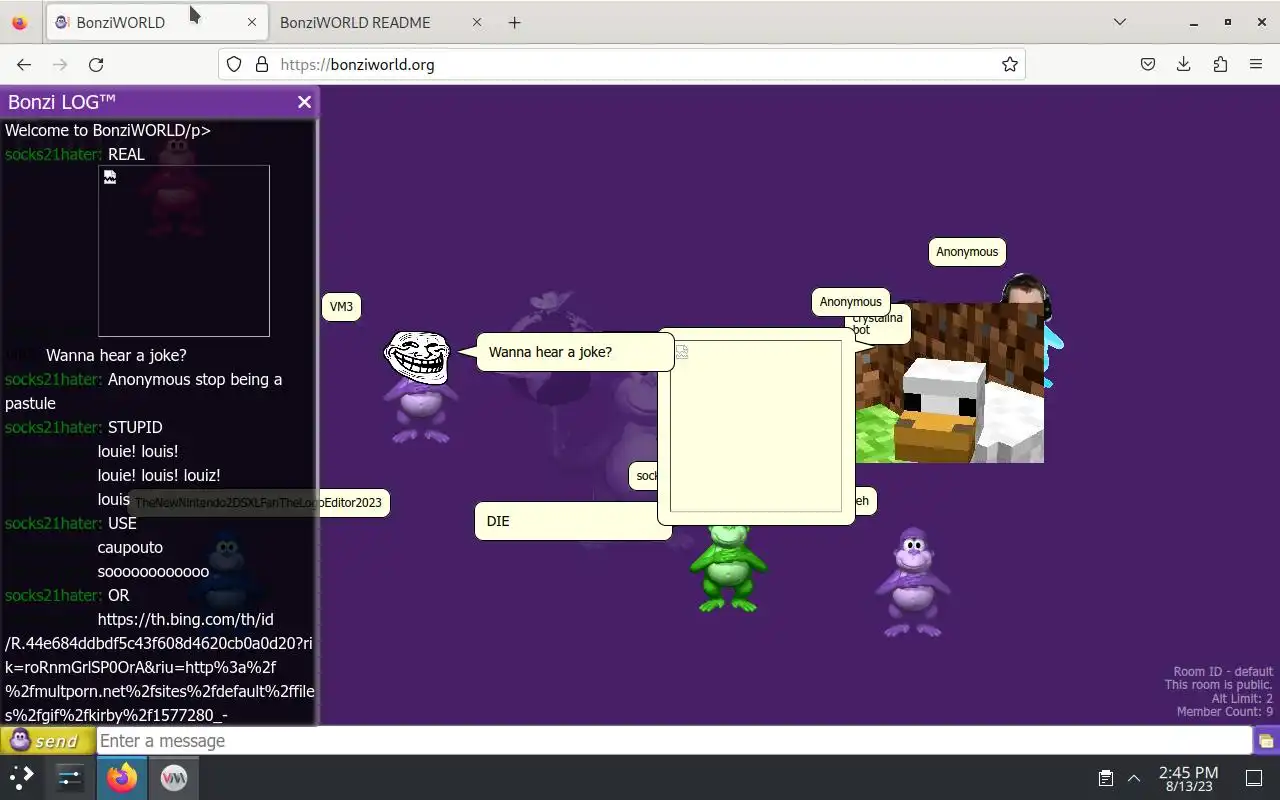Open the Downloads panel
Image resolution: width=1280 pixels, height=800 pixels.
click(1184, 64)
